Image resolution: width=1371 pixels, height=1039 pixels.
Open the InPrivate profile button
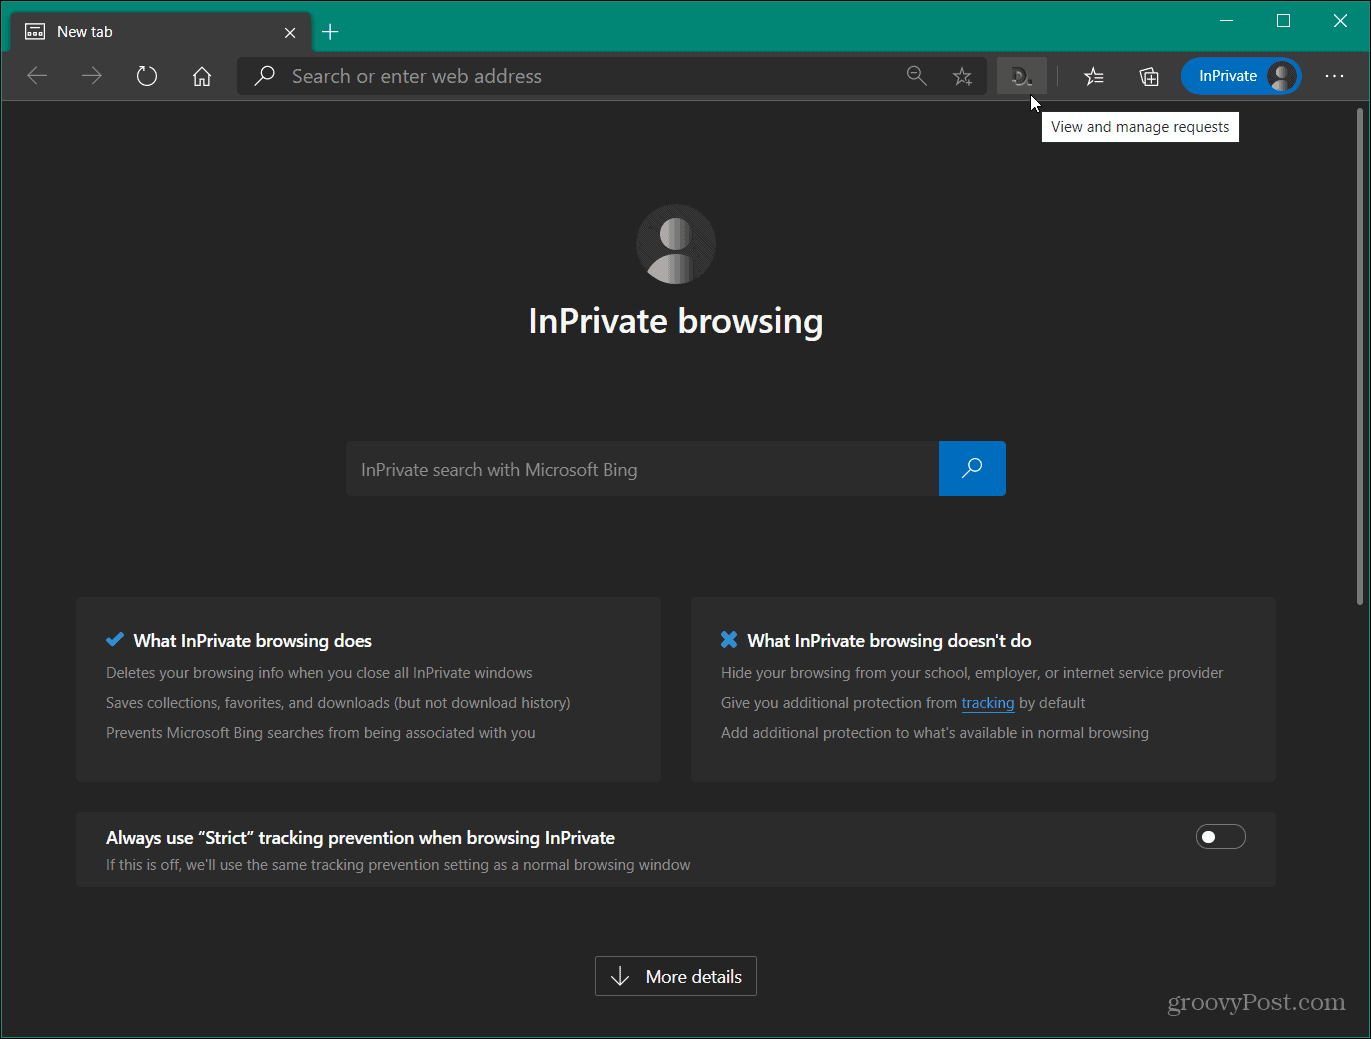(1240, 75)
